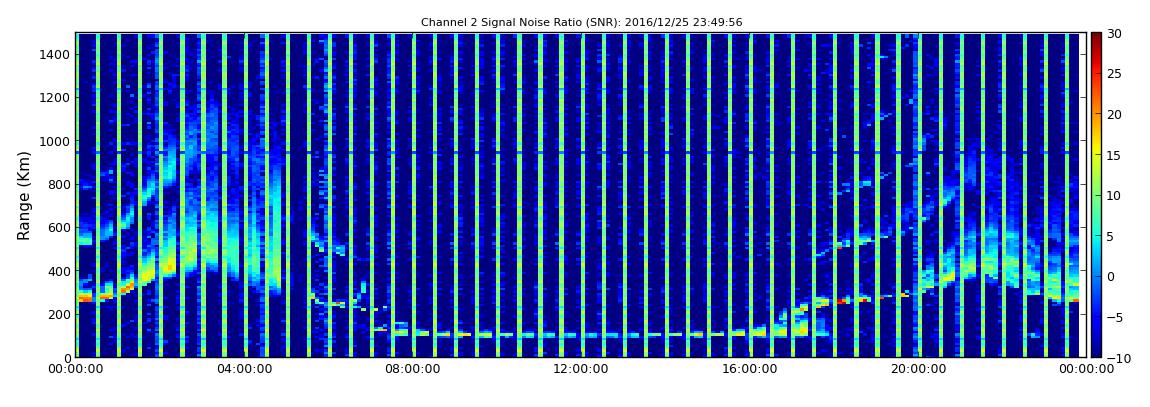Click the colorbar label −10
Screen dimensions: 1150x407
[1117, 358]
